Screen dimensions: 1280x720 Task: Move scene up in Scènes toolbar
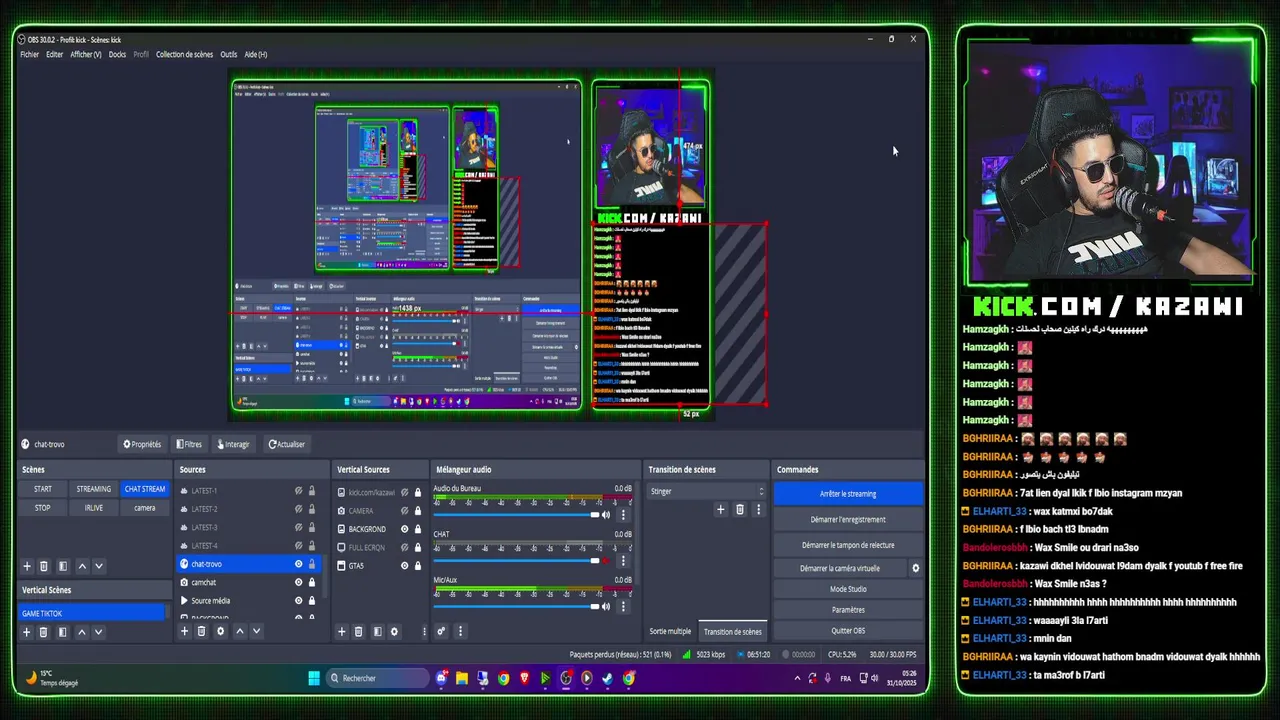pos(82,566)
